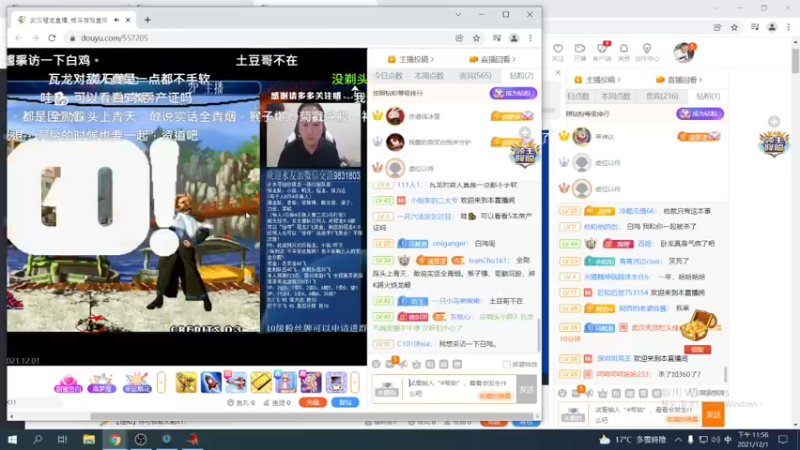Open emoji picker in front chat toolbar
This screenshot has width=800, height=450.
point(377,364)
